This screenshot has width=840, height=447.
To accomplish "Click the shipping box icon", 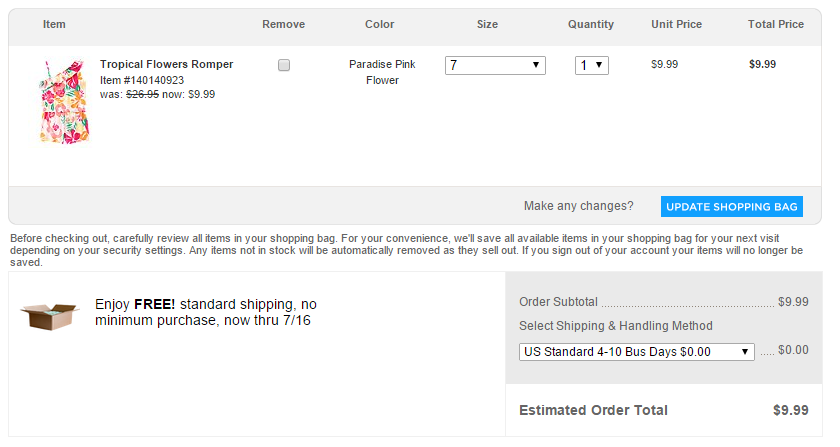I will pos(49,314).
